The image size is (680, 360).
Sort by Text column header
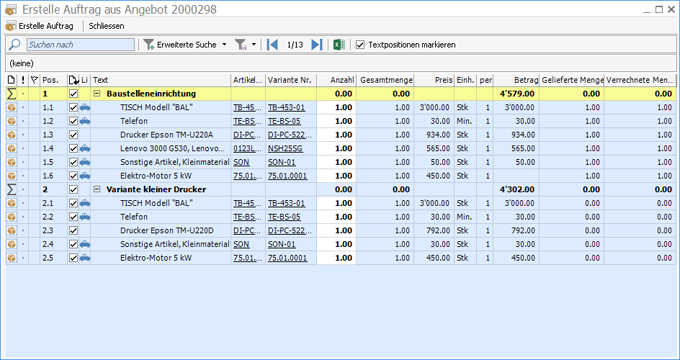tap(161, 80)
